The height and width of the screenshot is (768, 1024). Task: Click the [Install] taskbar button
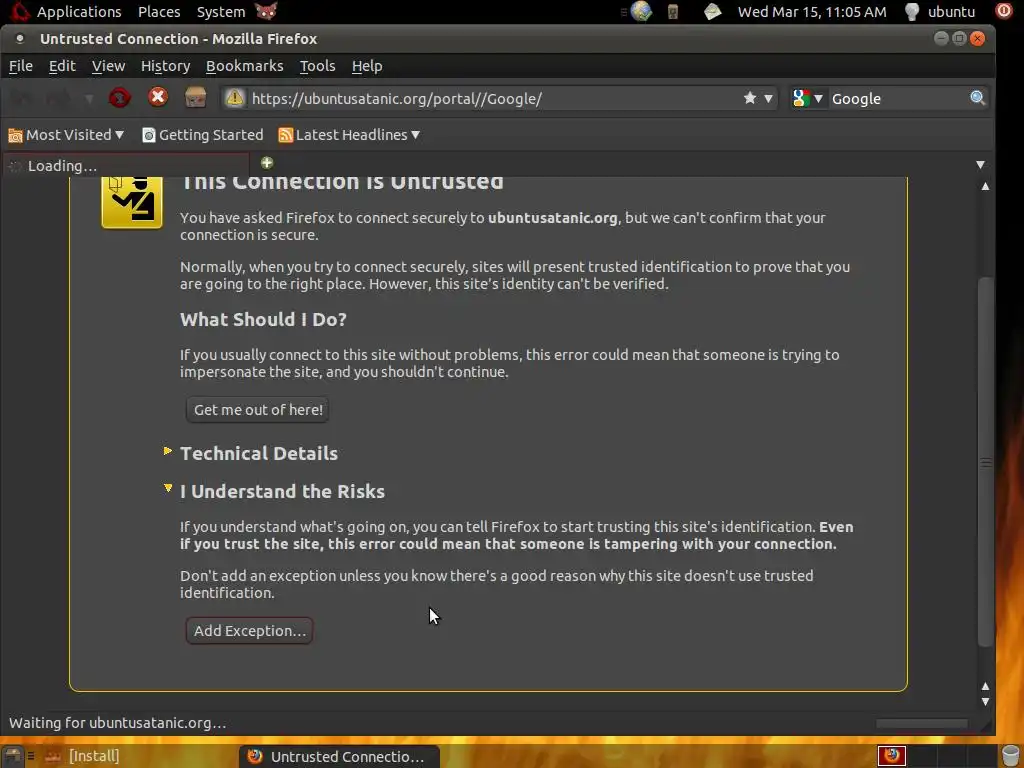click(x=82, y=756)
